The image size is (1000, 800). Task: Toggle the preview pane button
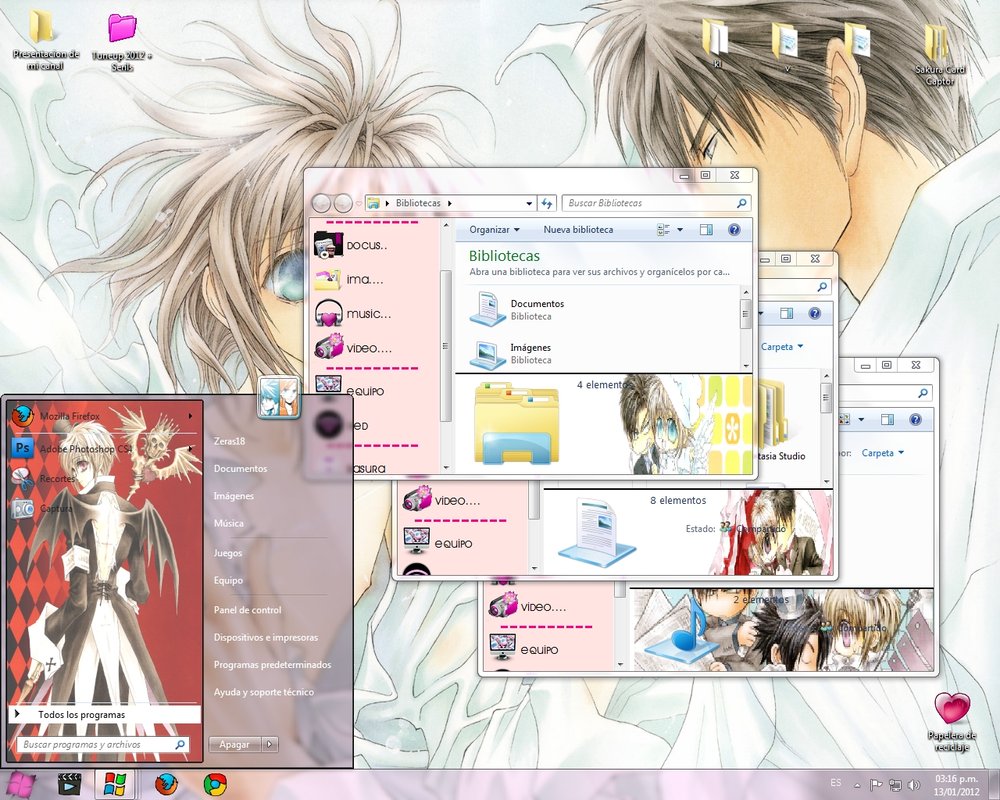[706, 230]
